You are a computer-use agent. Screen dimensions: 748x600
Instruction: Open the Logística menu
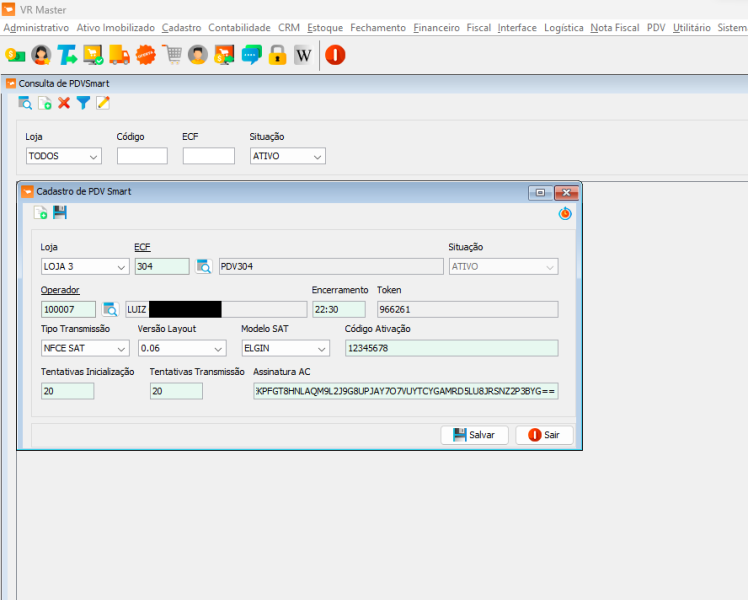click(x=564, y=28)
